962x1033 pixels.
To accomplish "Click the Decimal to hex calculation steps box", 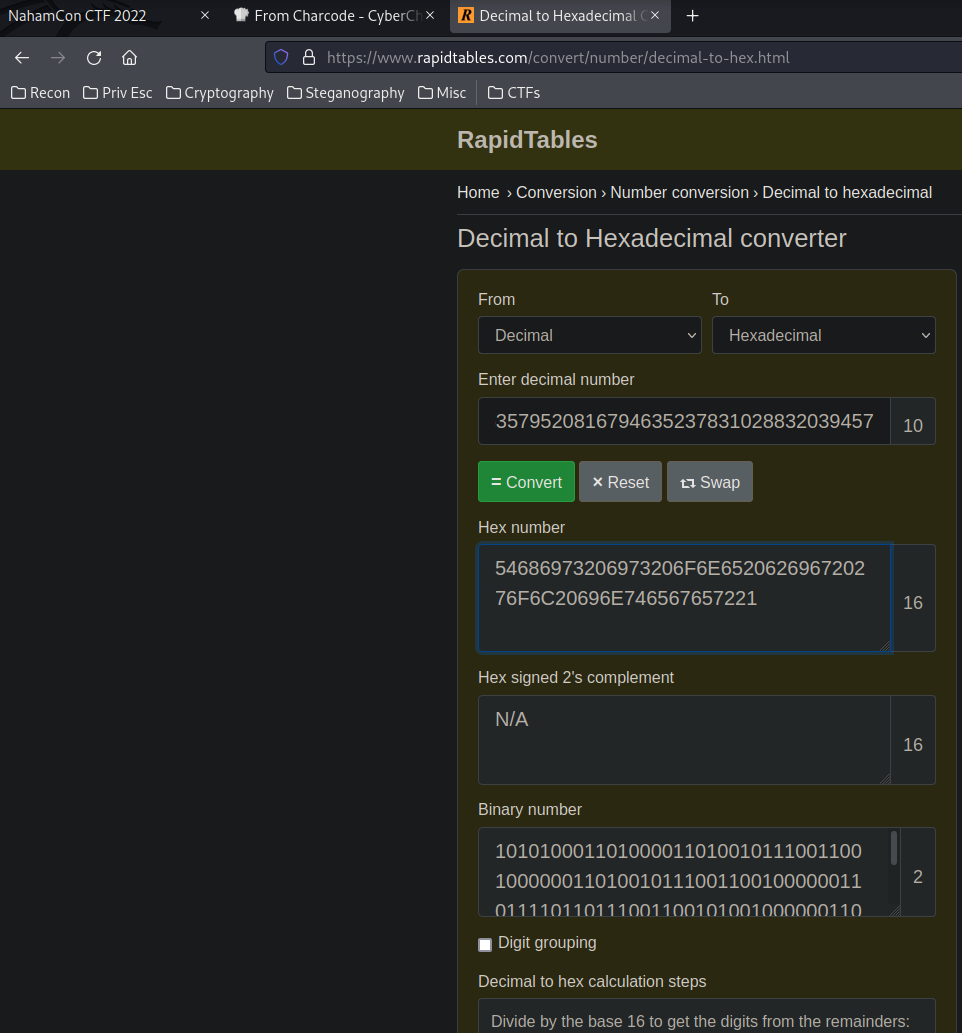I will (x=706, y=1015).
